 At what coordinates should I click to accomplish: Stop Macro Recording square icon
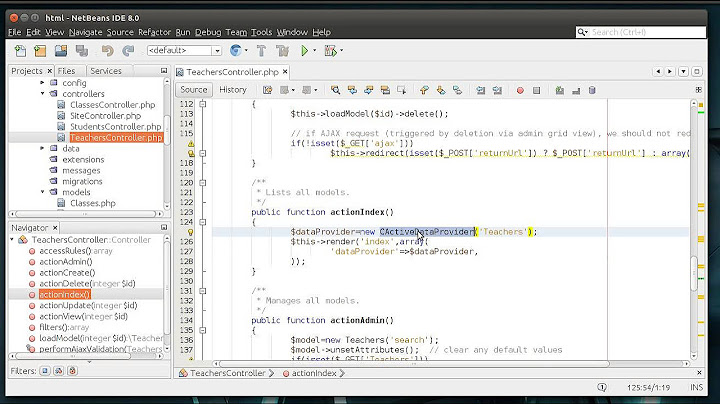[x=536, y=90]
